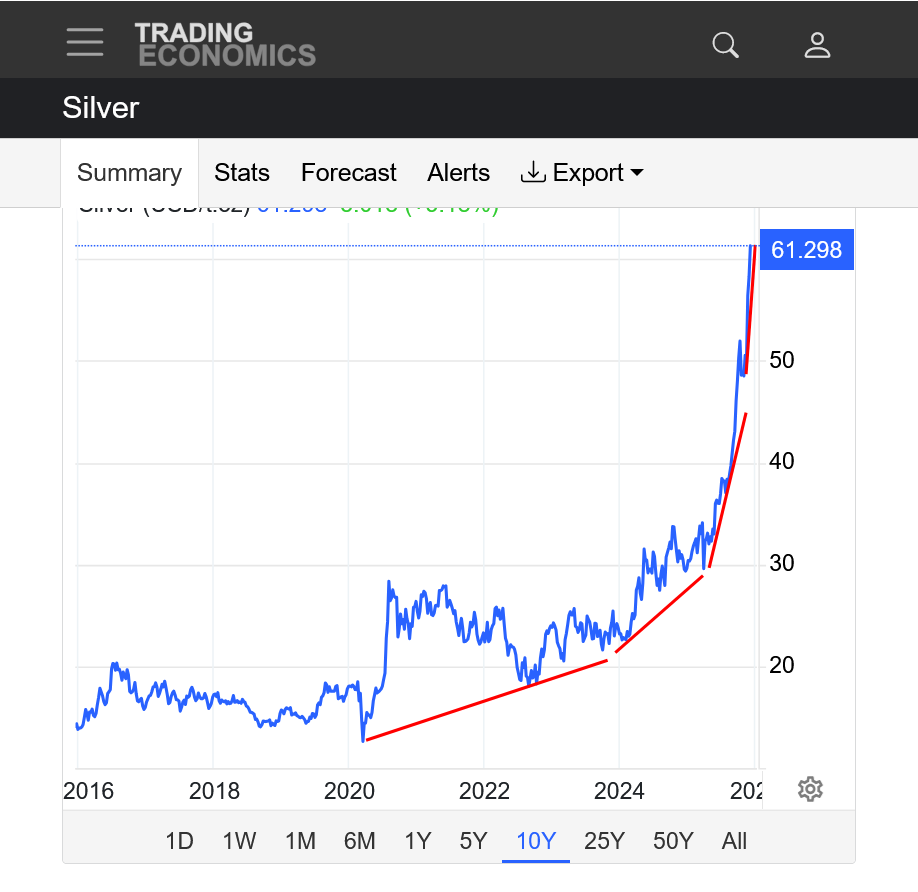Image resolution: width=918 pixels, height=892 pixels.
Task: Select the 5Y time range
Action: point(473,841)
